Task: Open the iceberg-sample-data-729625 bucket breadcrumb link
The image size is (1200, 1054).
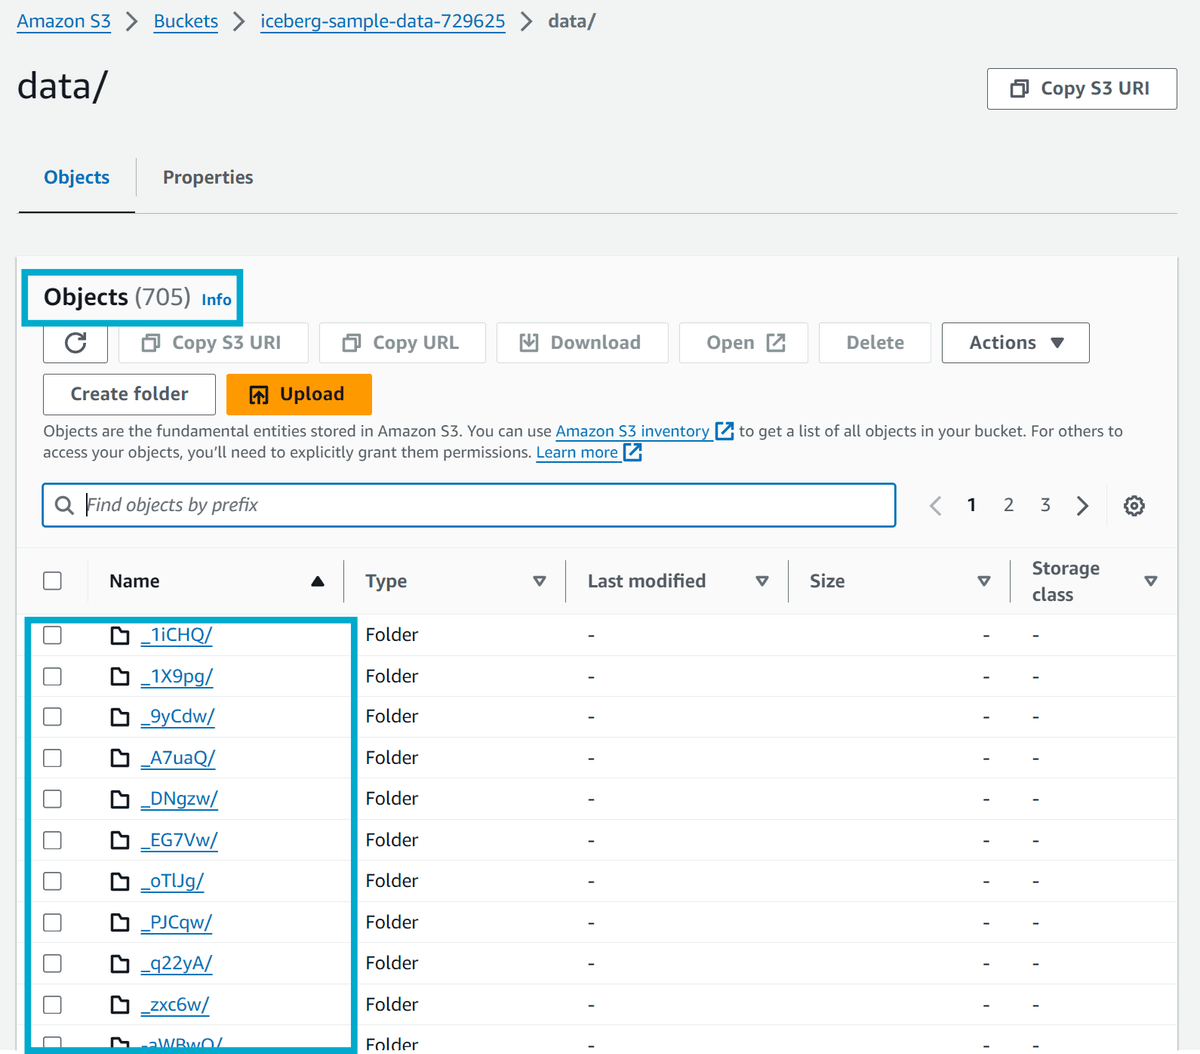Action: tap(382, 21)
